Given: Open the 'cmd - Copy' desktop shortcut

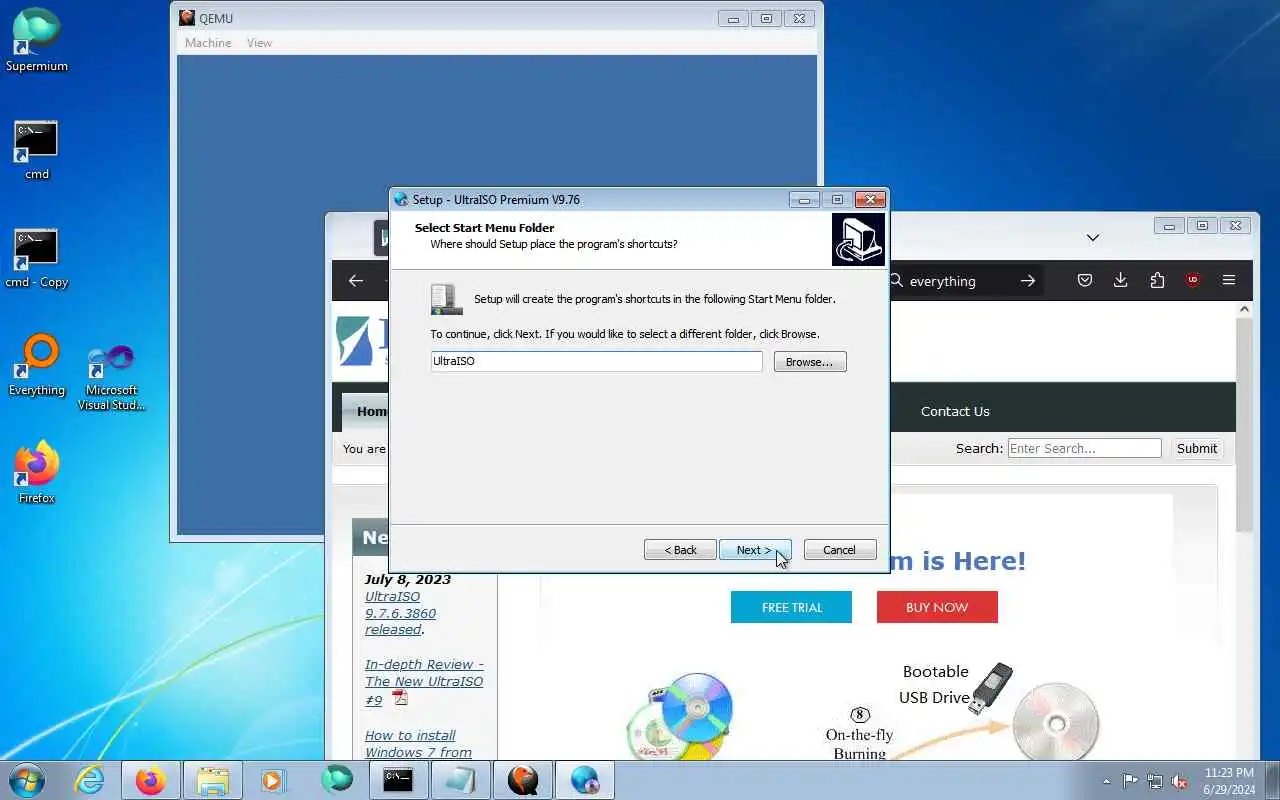Looking at the screenshot, I should (x=37, y=258).
